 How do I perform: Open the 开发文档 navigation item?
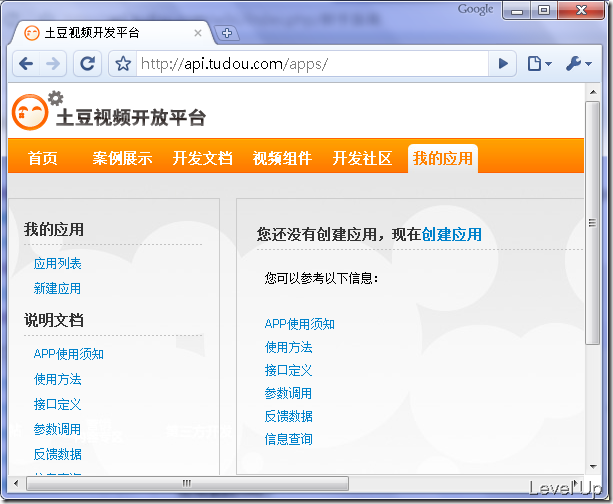click(x=203, y=158)
